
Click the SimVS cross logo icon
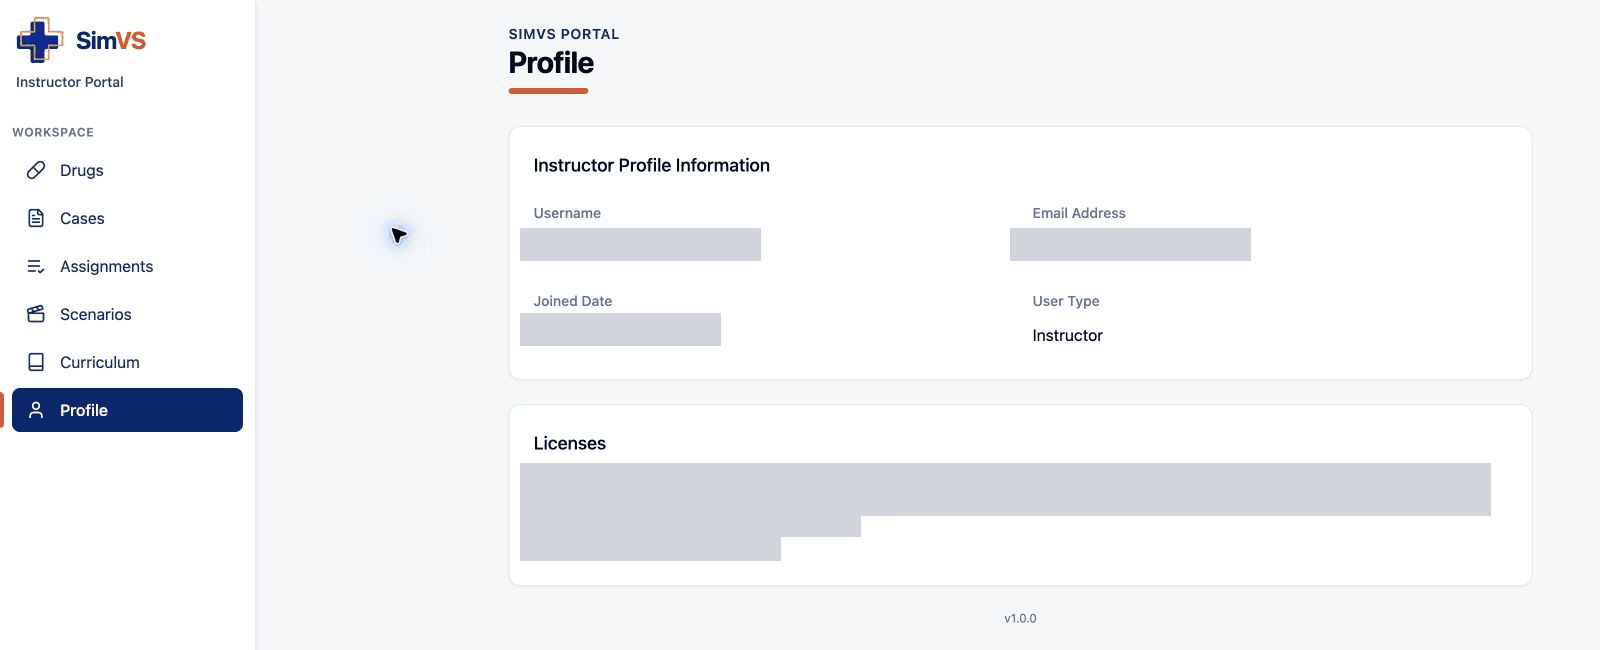coord(40,40)
